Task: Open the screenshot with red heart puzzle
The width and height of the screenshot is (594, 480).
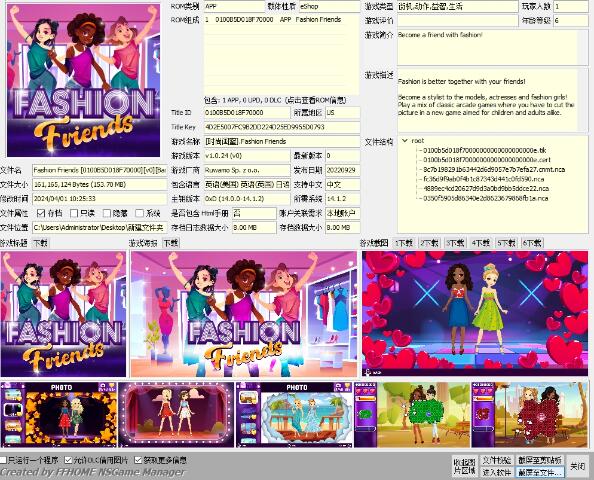Action: (x=530, y=415)
